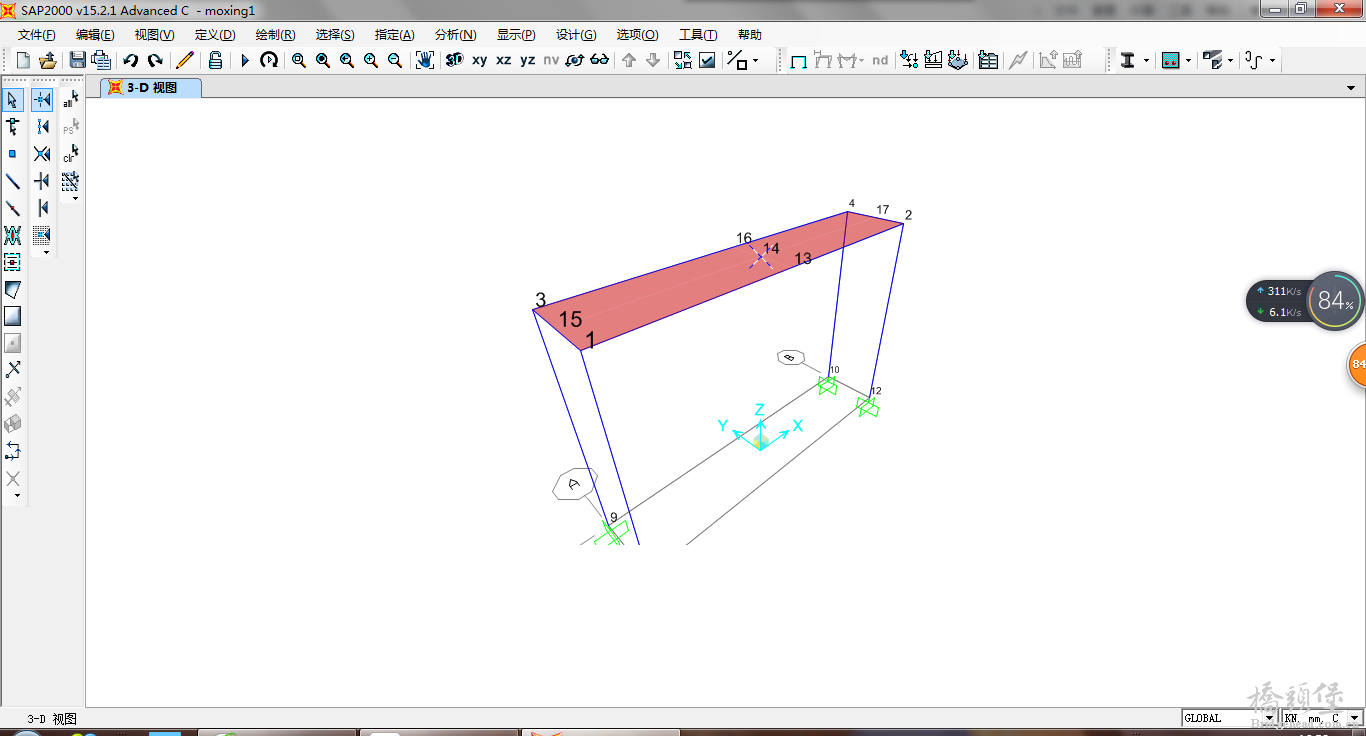Click the zoom out one step icon

click(395, 60)
